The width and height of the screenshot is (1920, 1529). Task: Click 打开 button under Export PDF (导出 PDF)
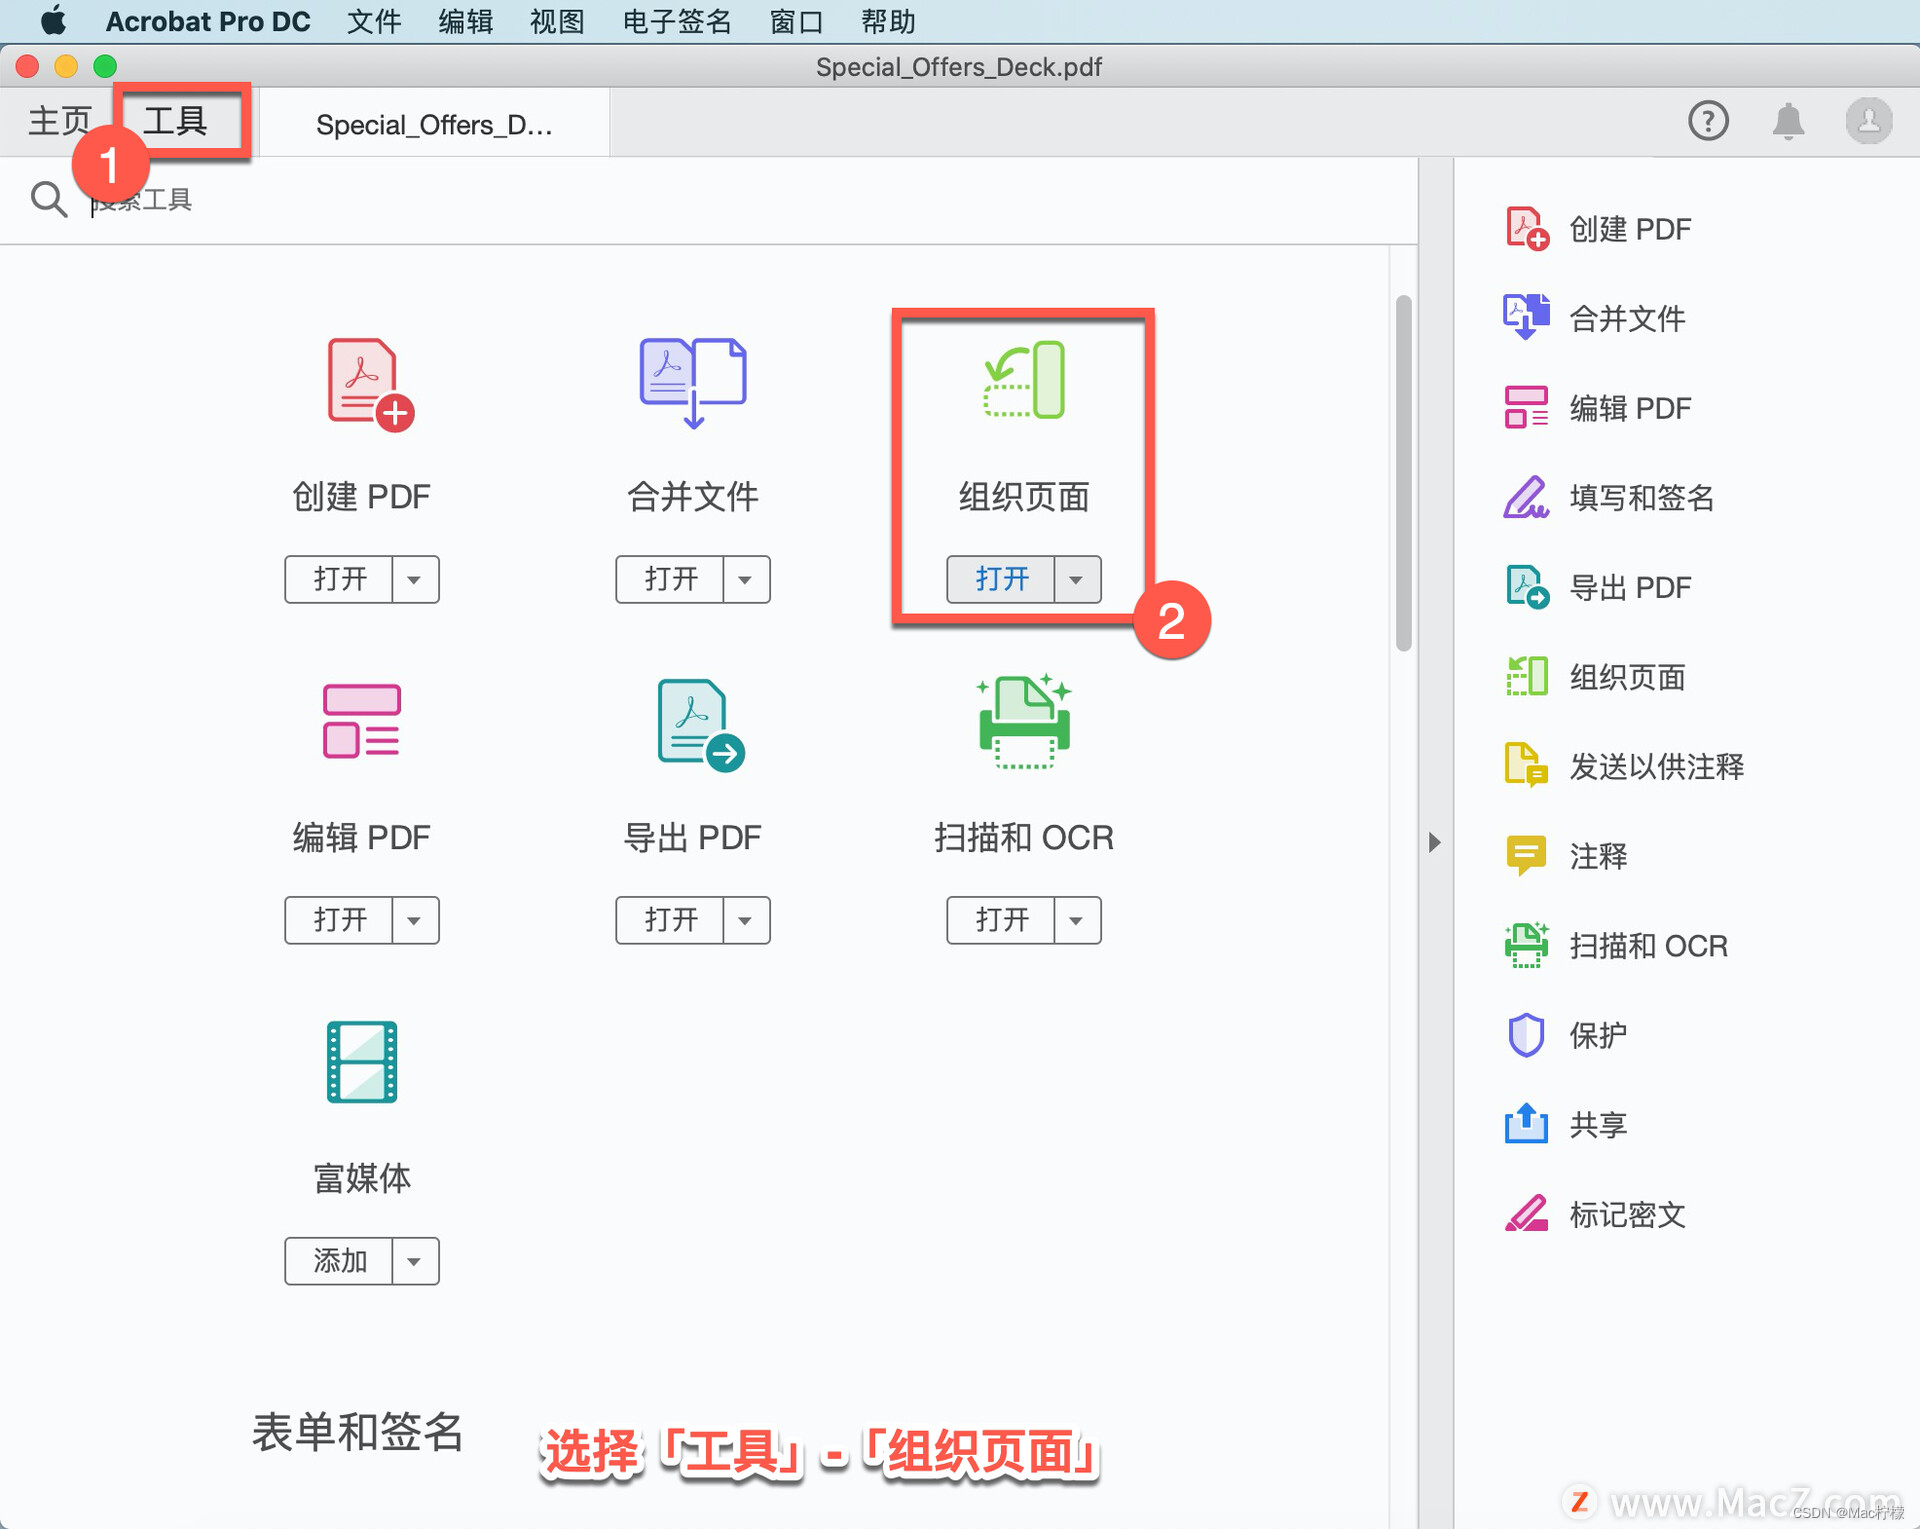pyautogui.click(x=670, y=920)
